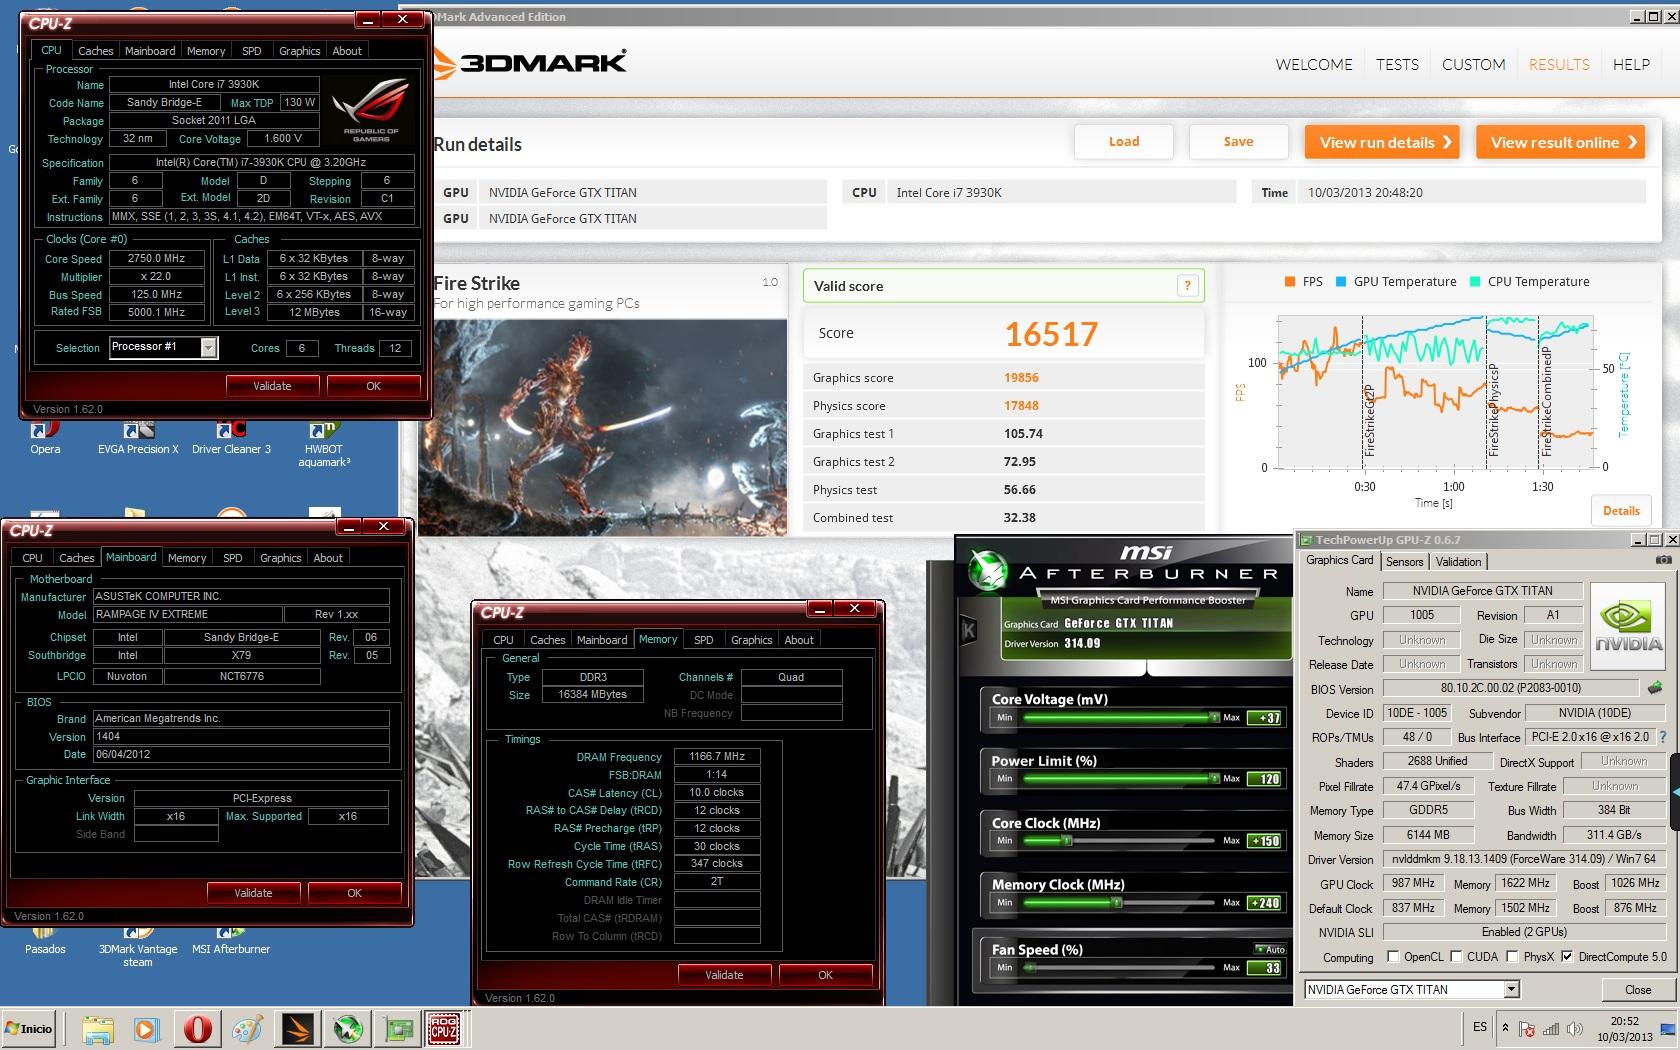Image resolution: width=1680 pixels, height=1050 pixels.
Task: Open the Graphics tab in the mainboard CPU-Z window
Action: 280,557
